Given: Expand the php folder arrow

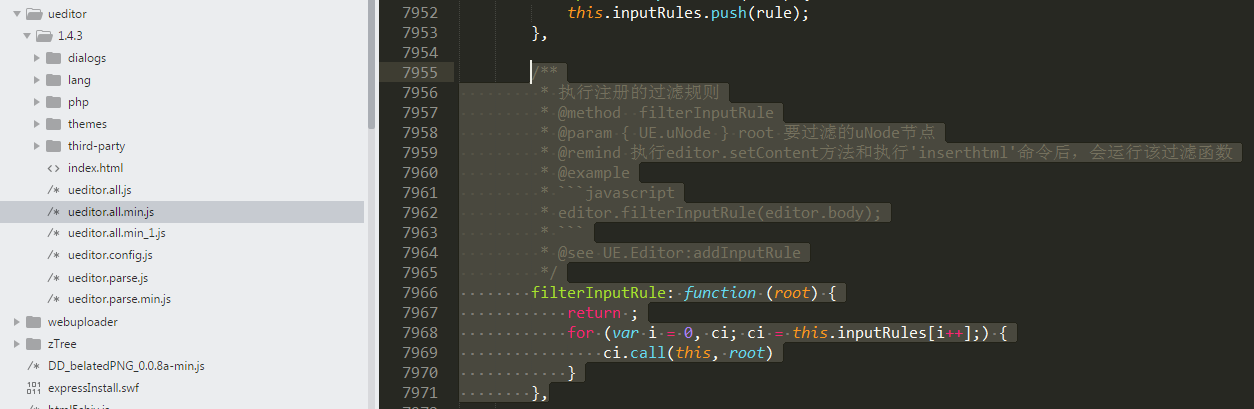Looking at the screenshot, I should (x=37, y=102).
